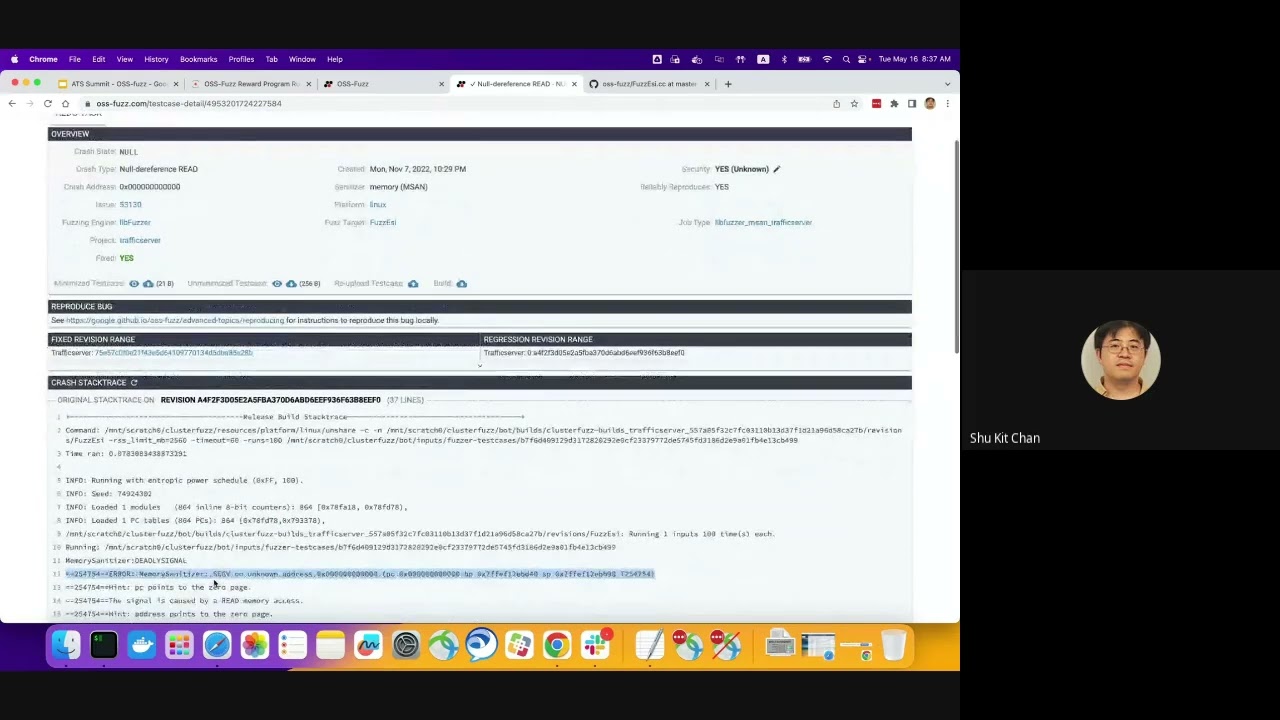Open Finder from the Dock
Viewport: 1280px width, 720px height.
(66, 645)
